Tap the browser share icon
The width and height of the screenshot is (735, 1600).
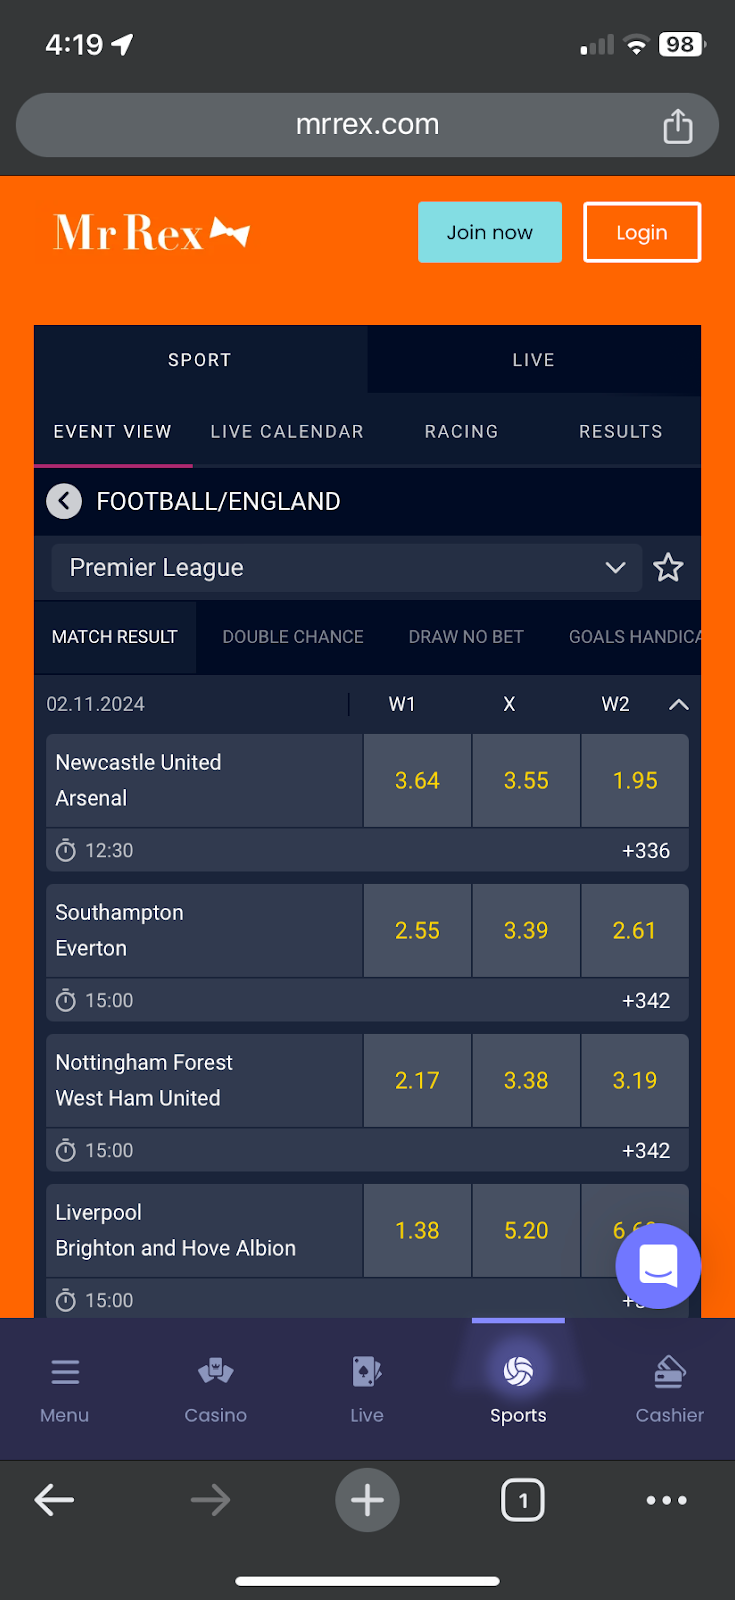(x=678, y=126)
